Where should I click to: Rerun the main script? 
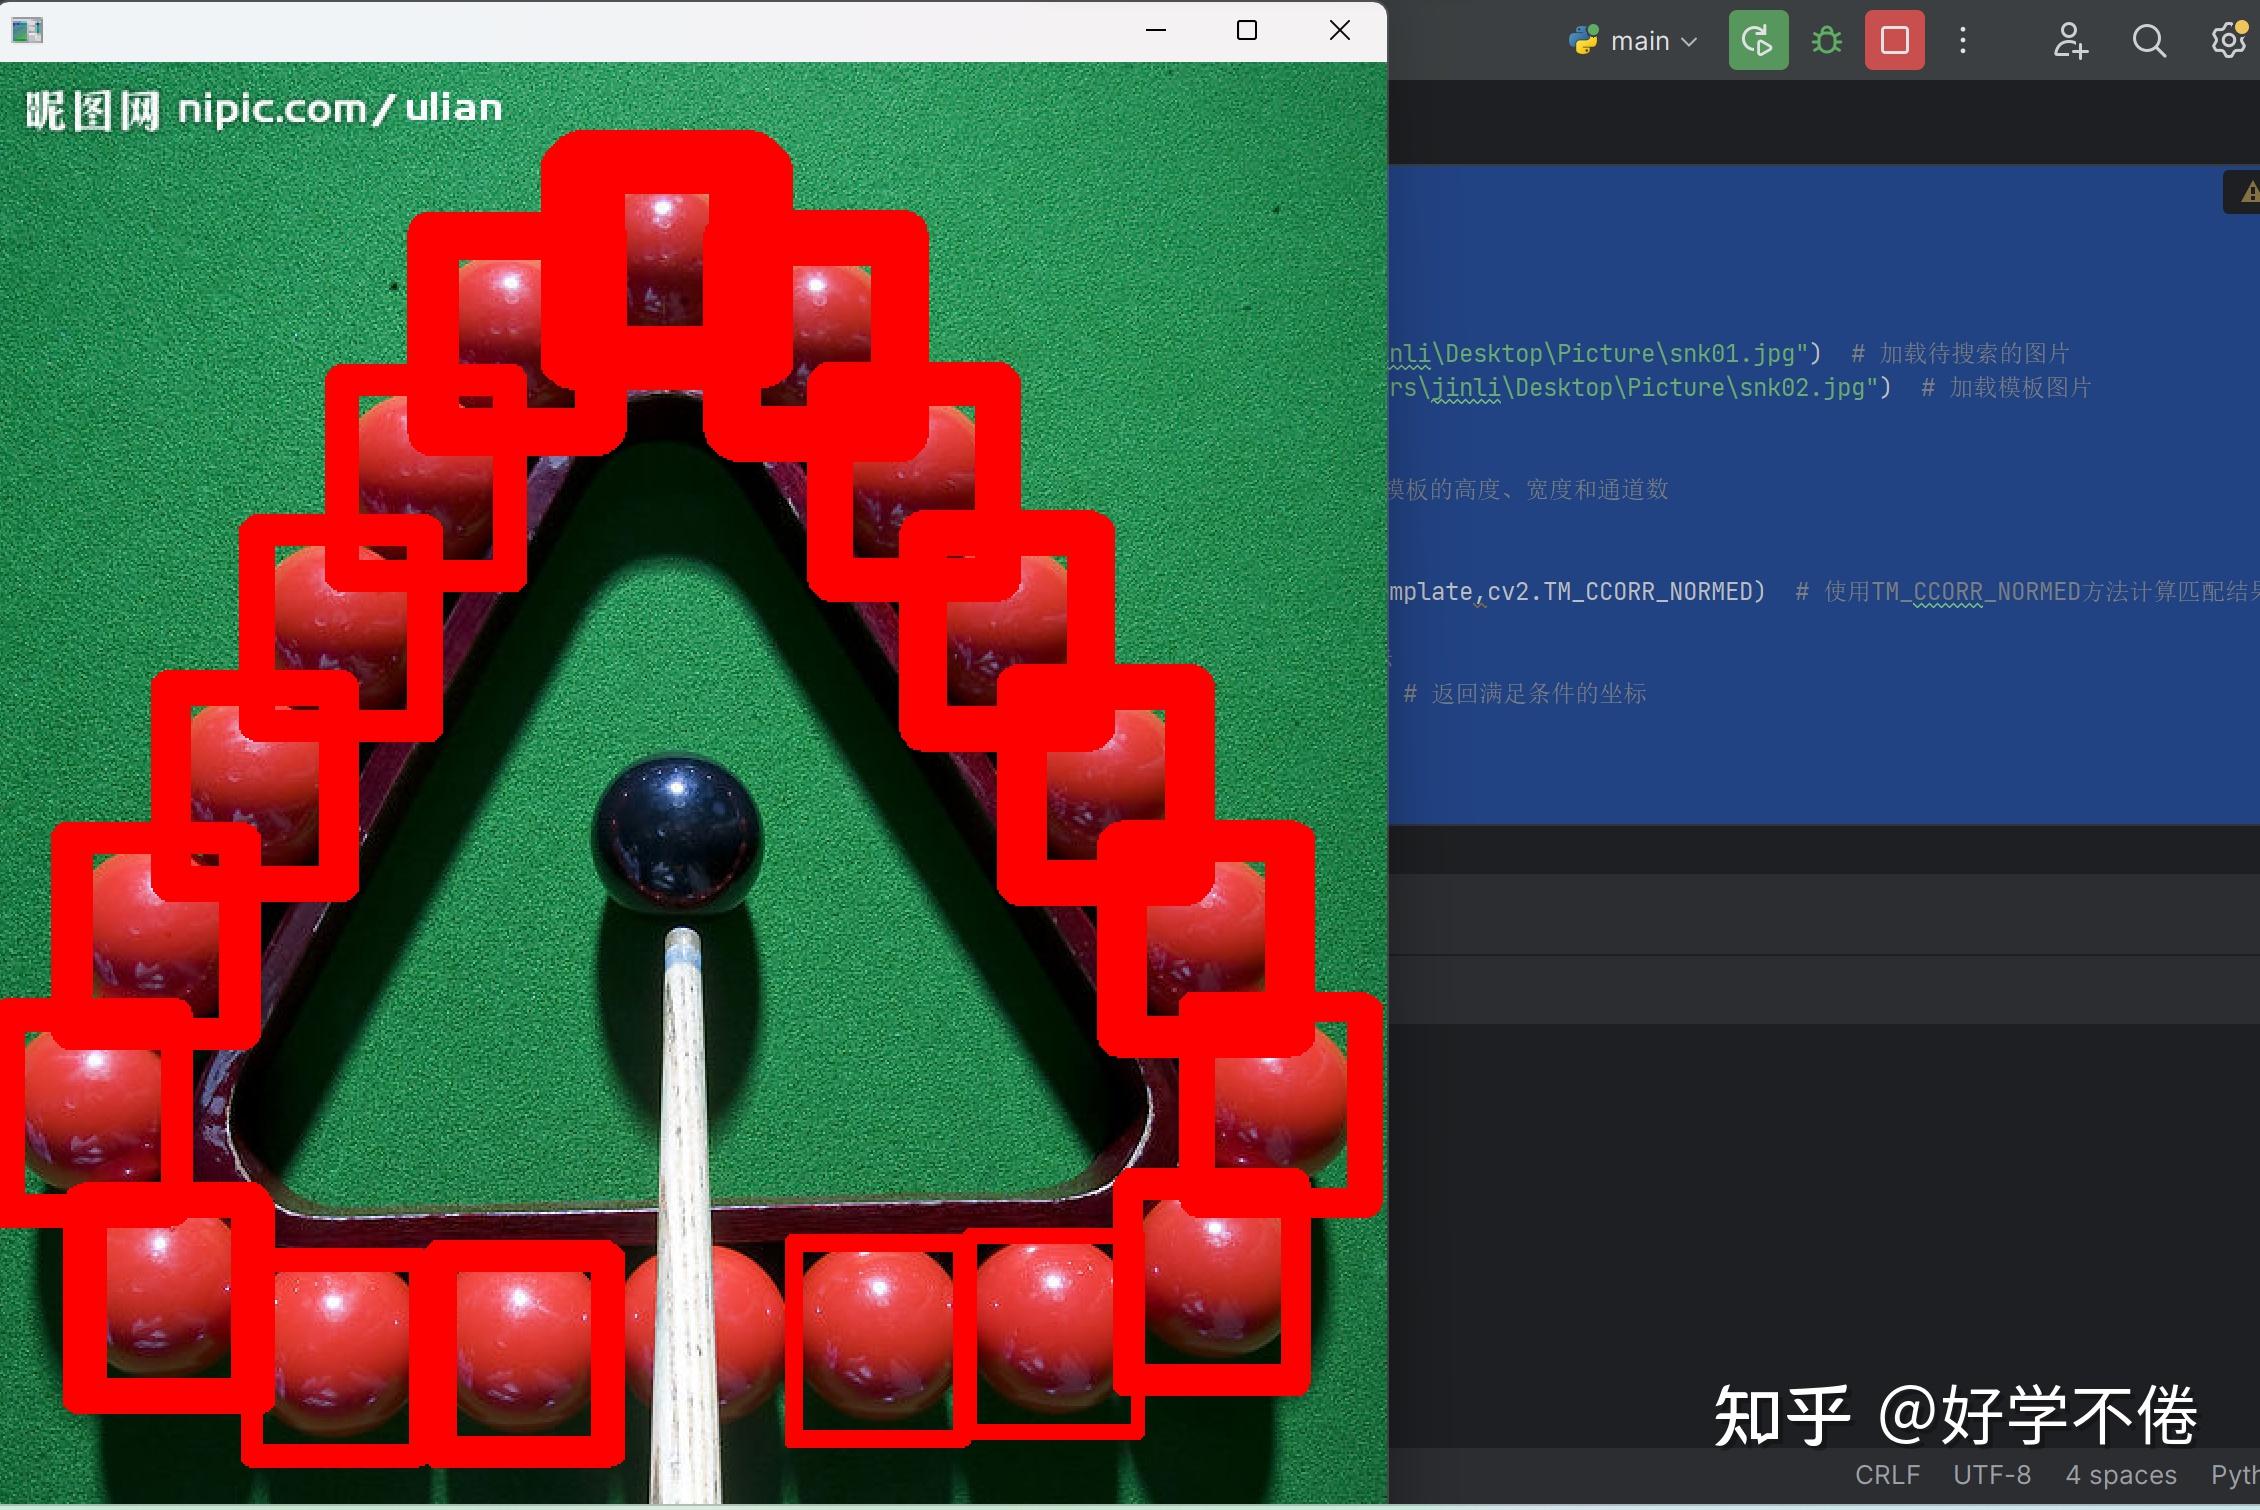(x=1757, y=41)
